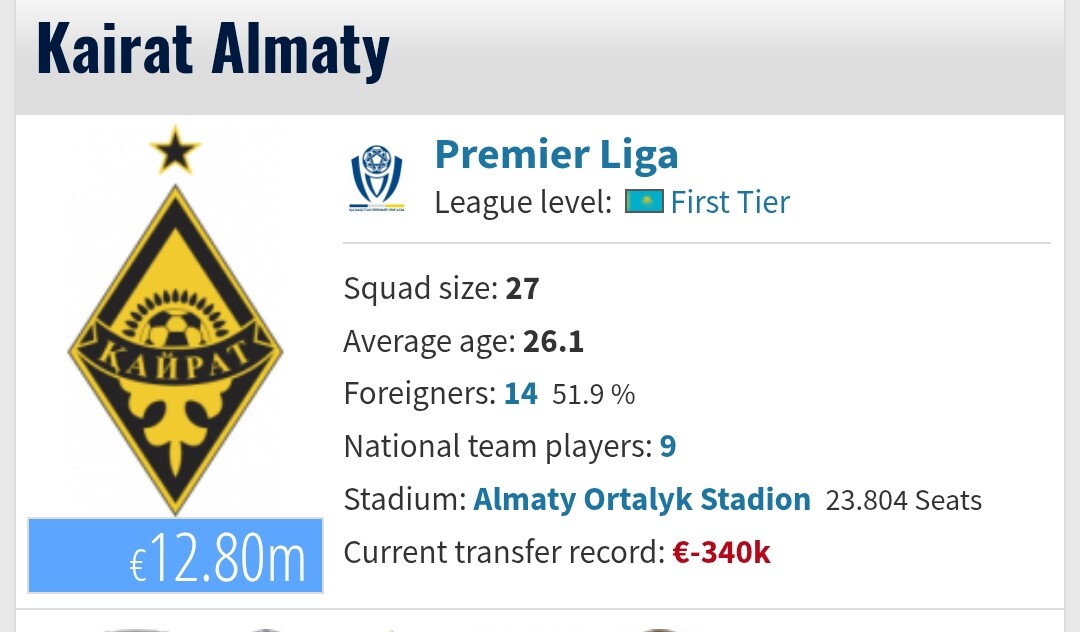
Task: Click the black star above the crest
Action: point(175,149)
